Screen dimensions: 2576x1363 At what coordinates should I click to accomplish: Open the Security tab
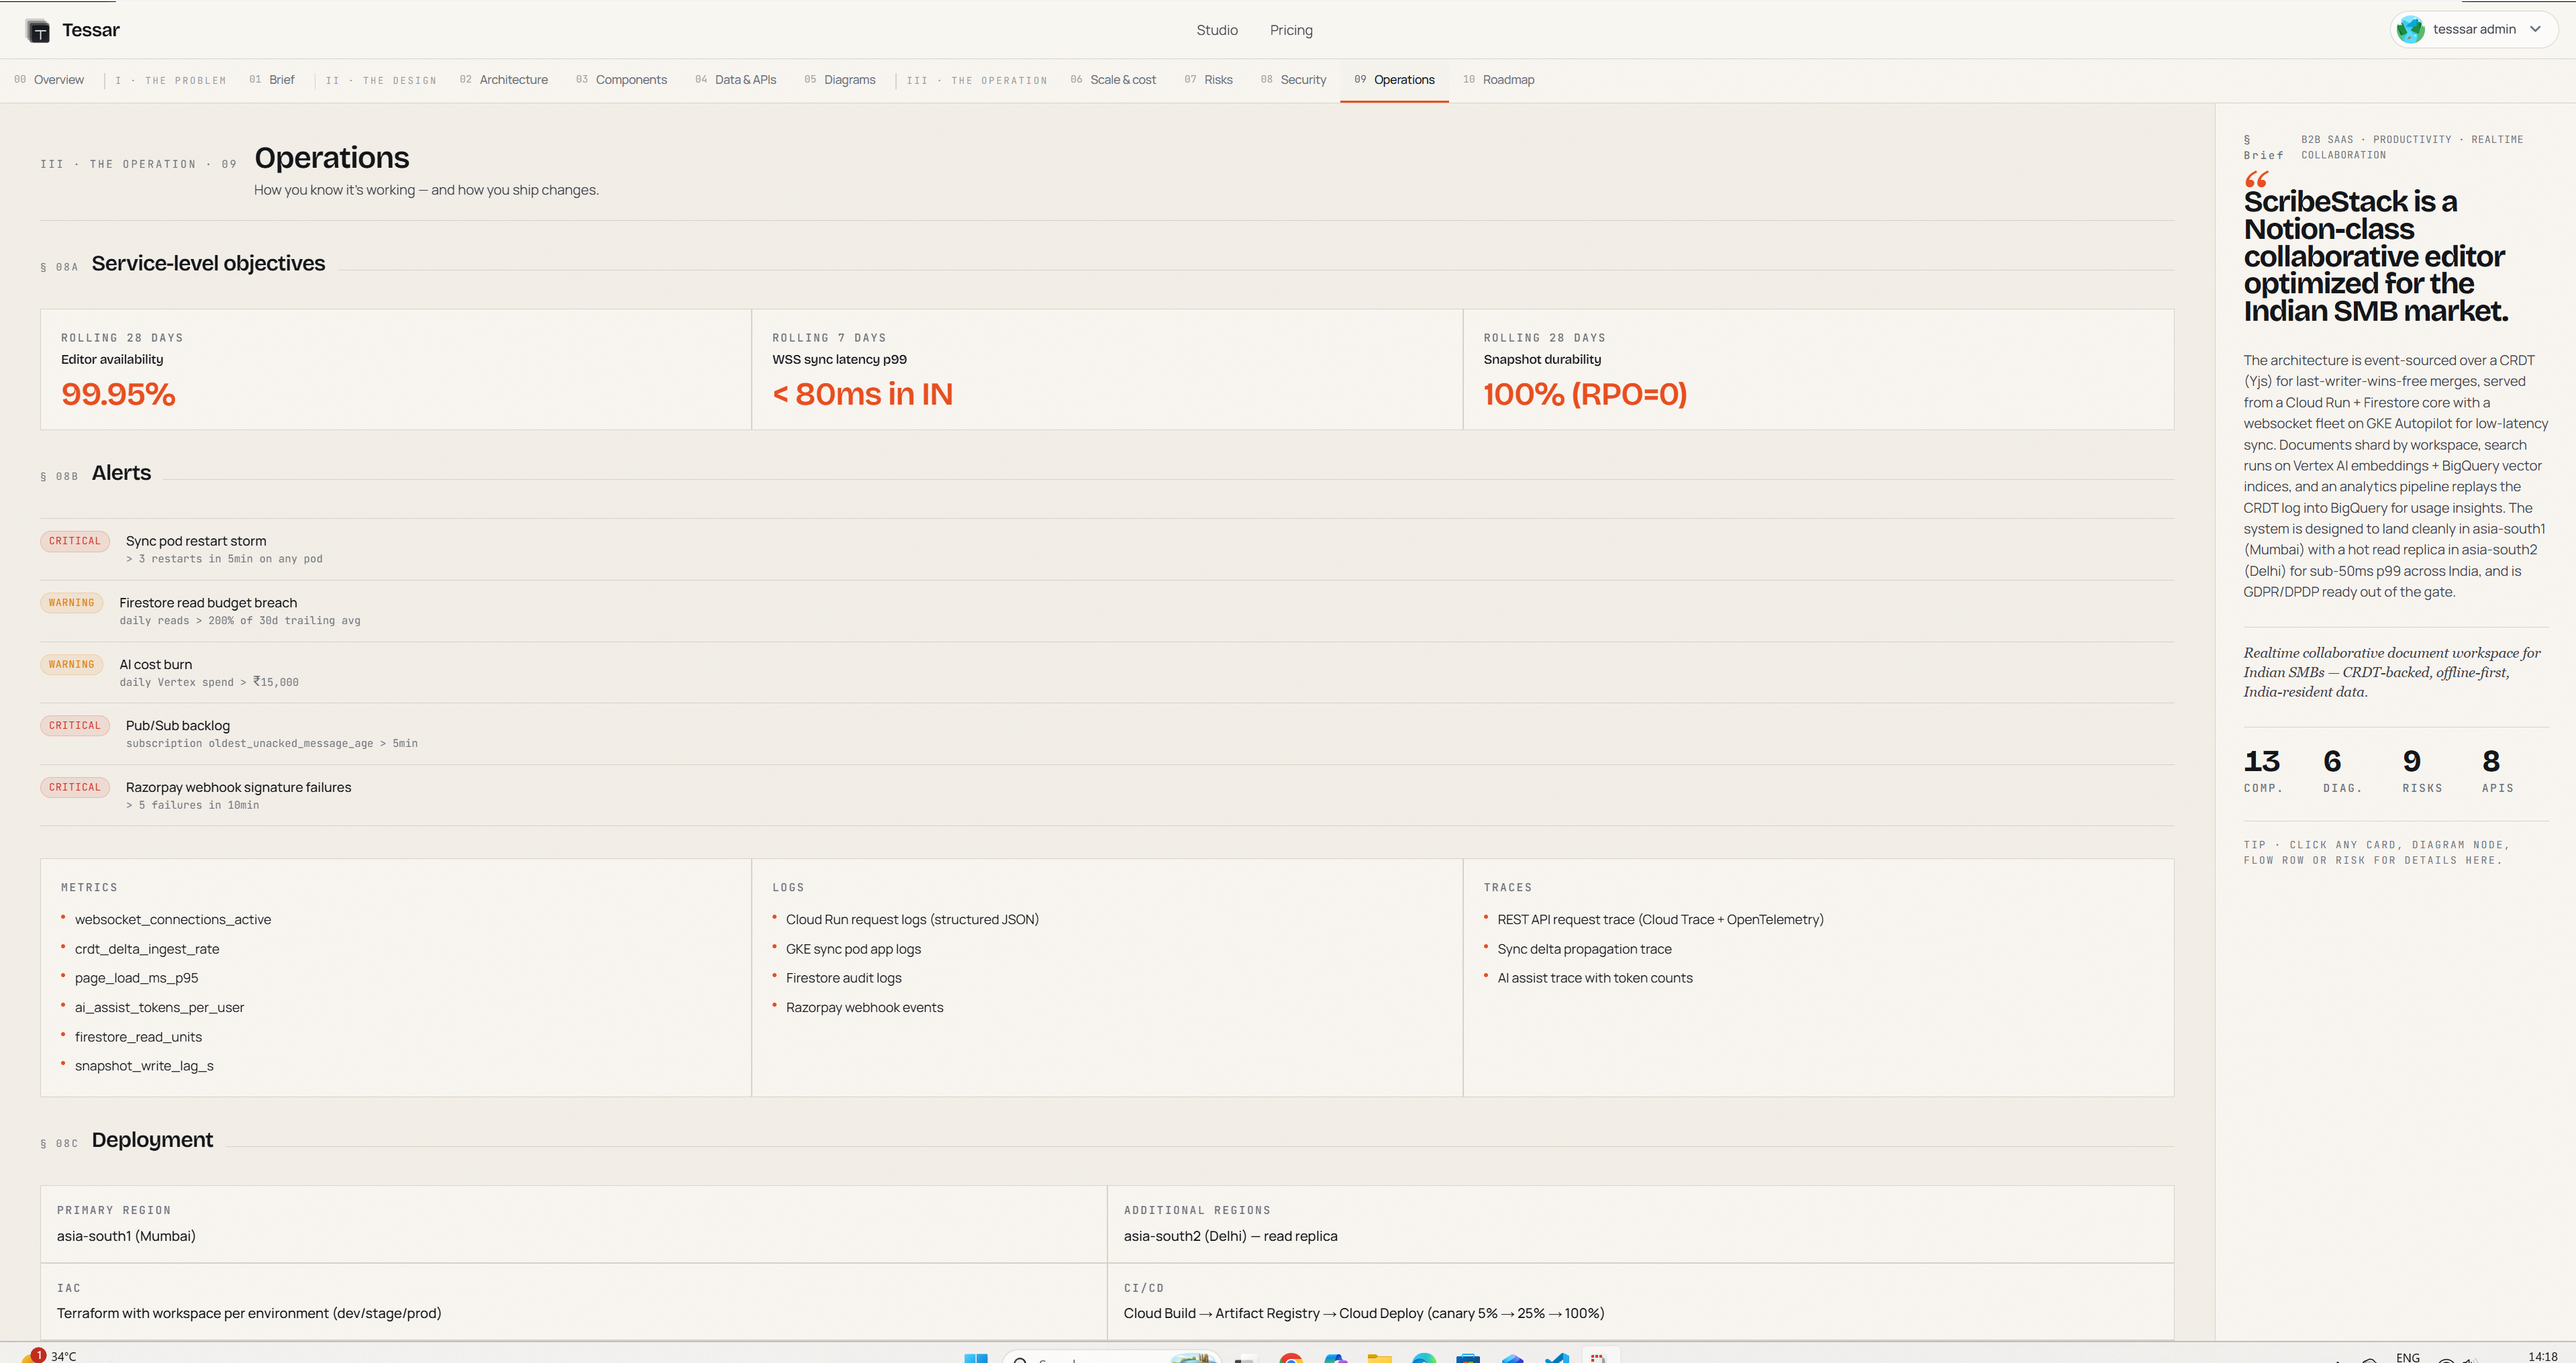point(1294,80)
